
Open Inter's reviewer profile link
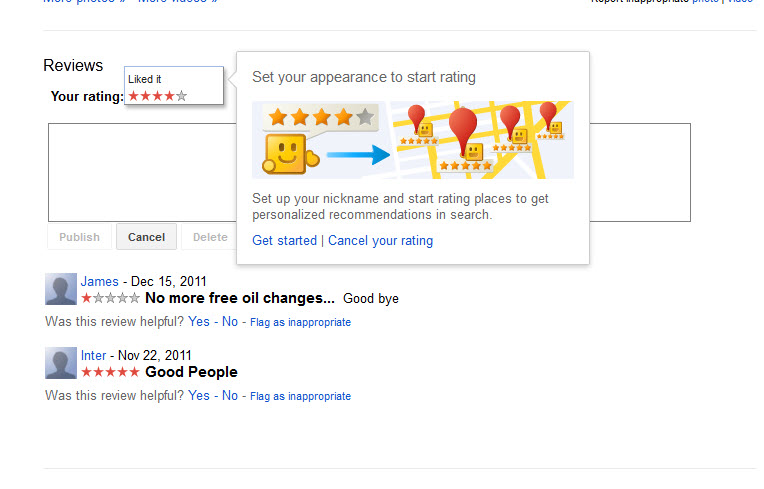[93, 356]
